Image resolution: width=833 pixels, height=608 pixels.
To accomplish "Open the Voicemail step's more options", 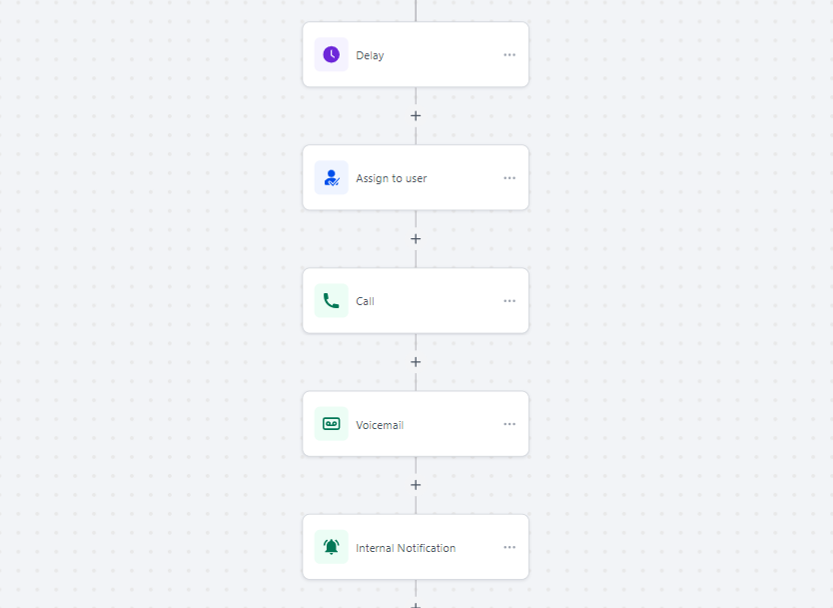I will click(510, 424).
